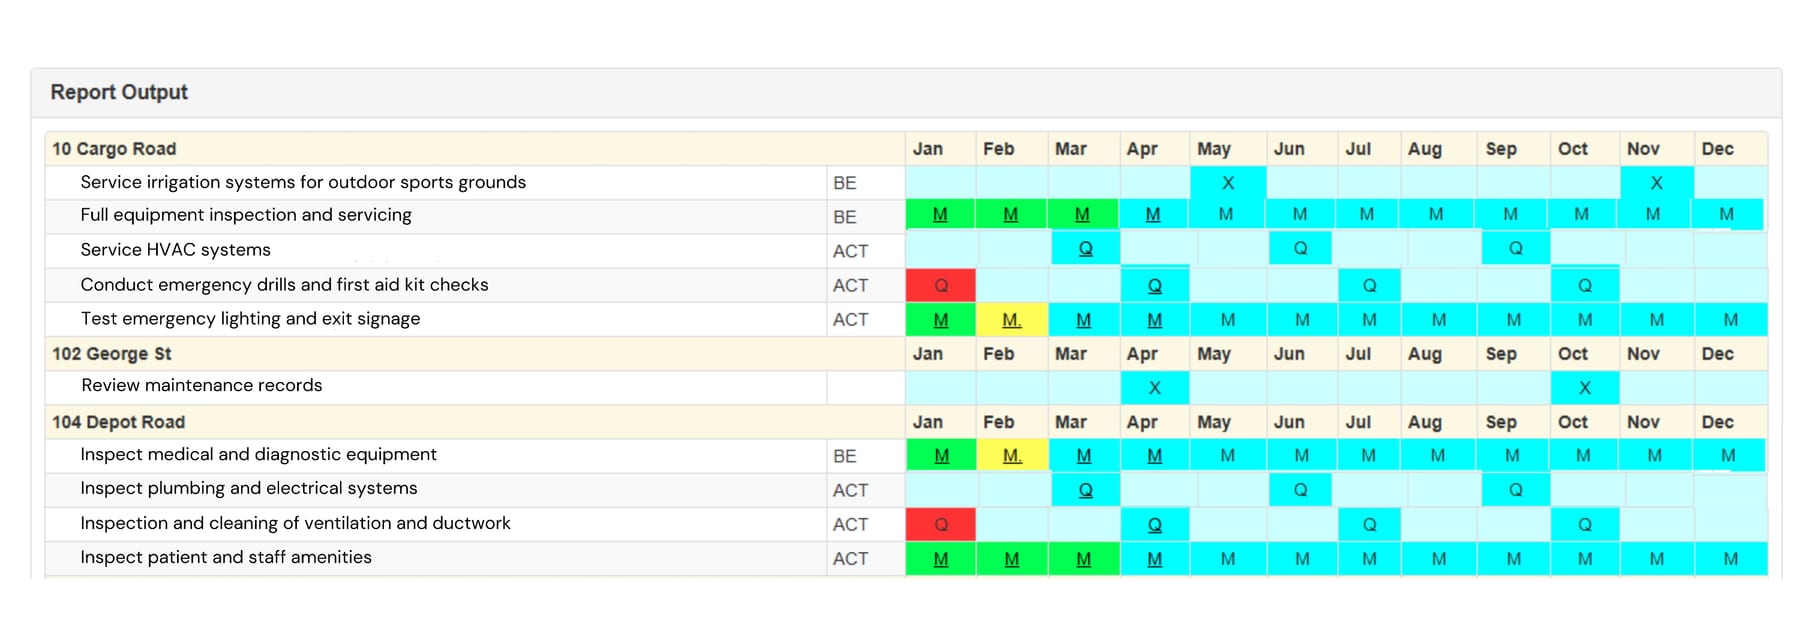Select December M cell for Test emergency lighting

pos(1731,320)
